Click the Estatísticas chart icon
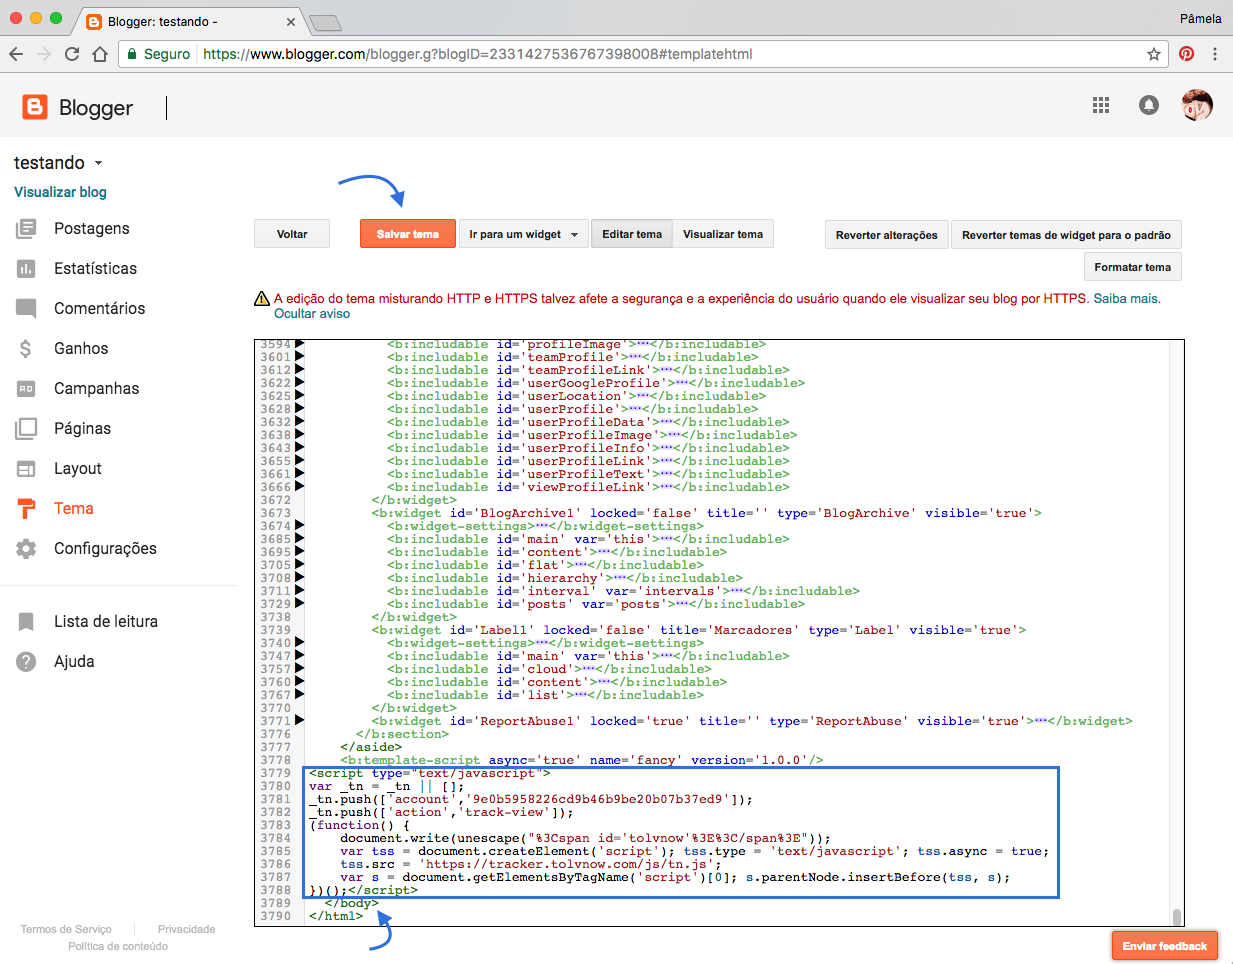This screenshot has width=1233, height=964. pyautogui.click(x=26, y=269)
